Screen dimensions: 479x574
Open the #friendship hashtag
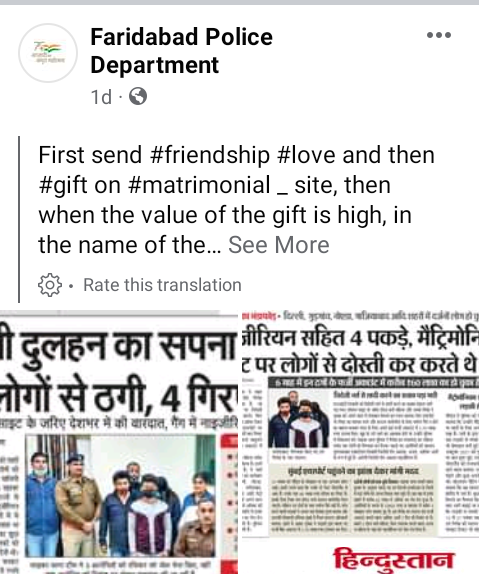click(210, 155)
